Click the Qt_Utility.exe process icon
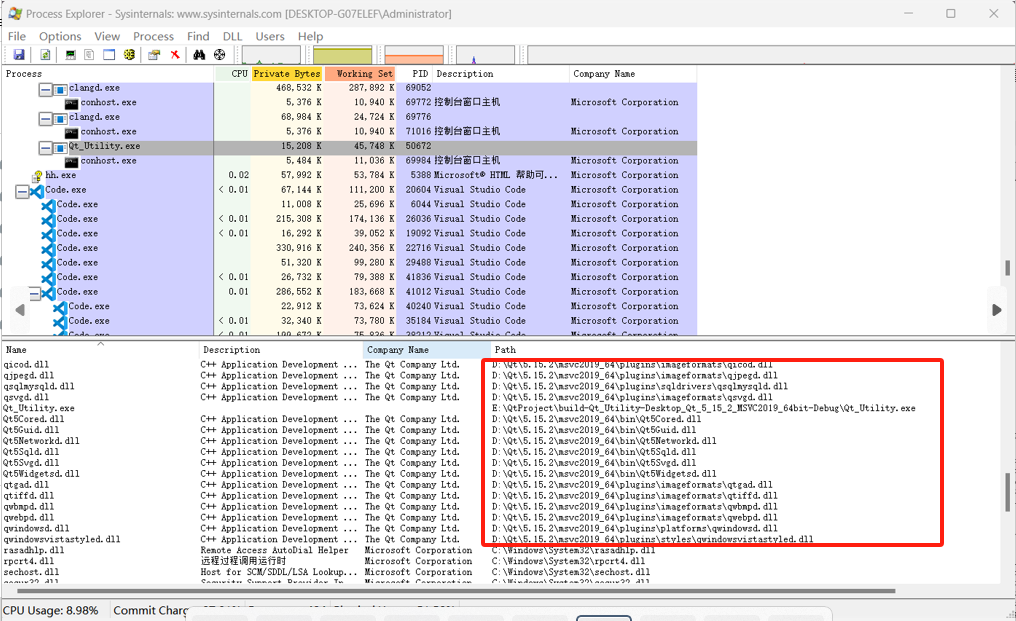The height and width of the screenshot is (621, 1016). coord(60,147)
